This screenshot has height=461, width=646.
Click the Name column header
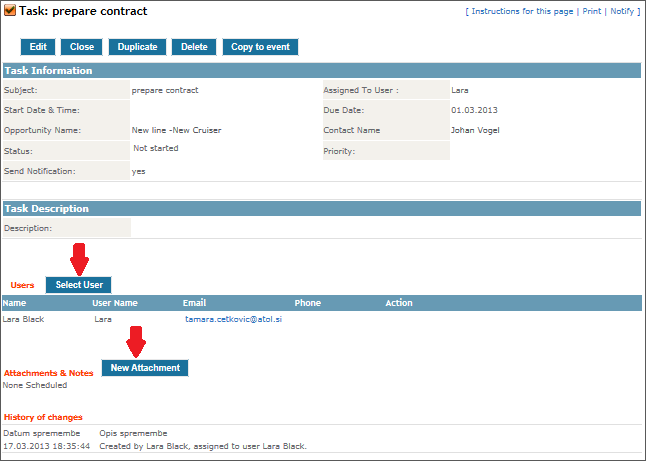tap(15, 303)
